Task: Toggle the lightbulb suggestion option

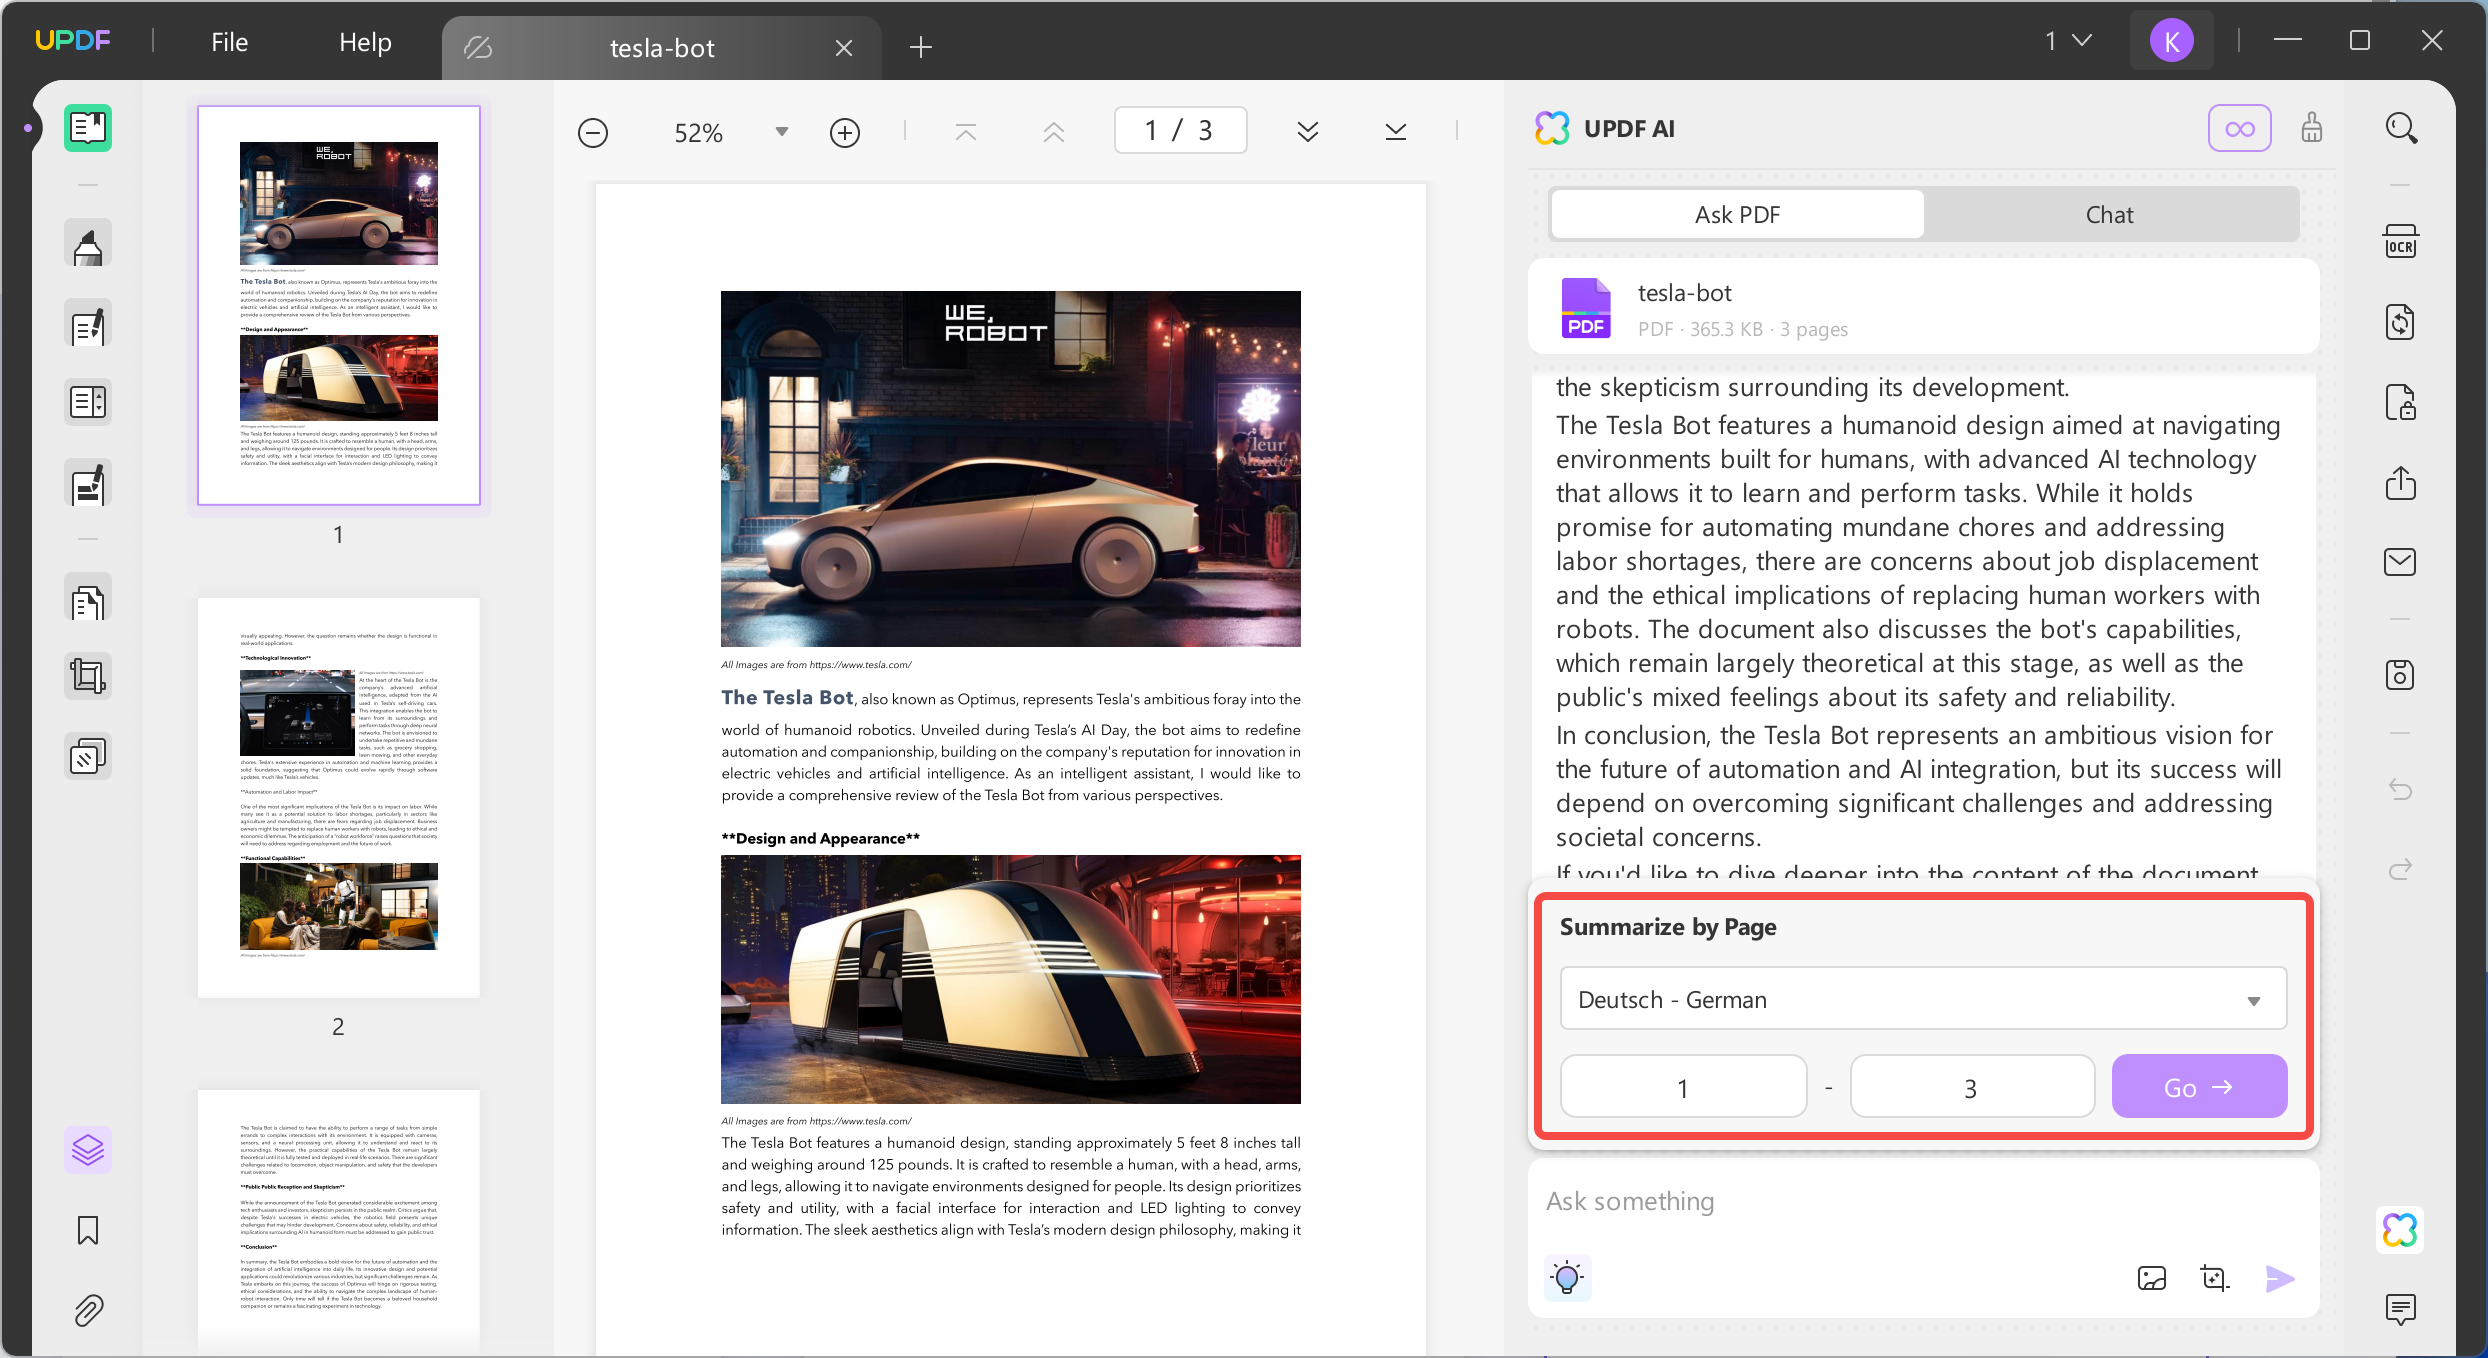Action: pos(1566,1277)
